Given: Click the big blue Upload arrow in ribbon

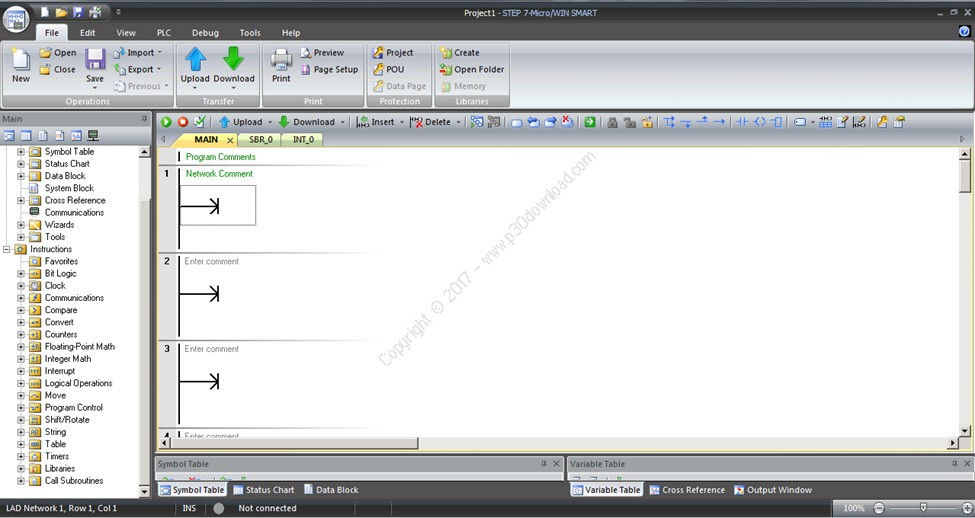Looking at the screenshot, I should (x=195, y=58).
